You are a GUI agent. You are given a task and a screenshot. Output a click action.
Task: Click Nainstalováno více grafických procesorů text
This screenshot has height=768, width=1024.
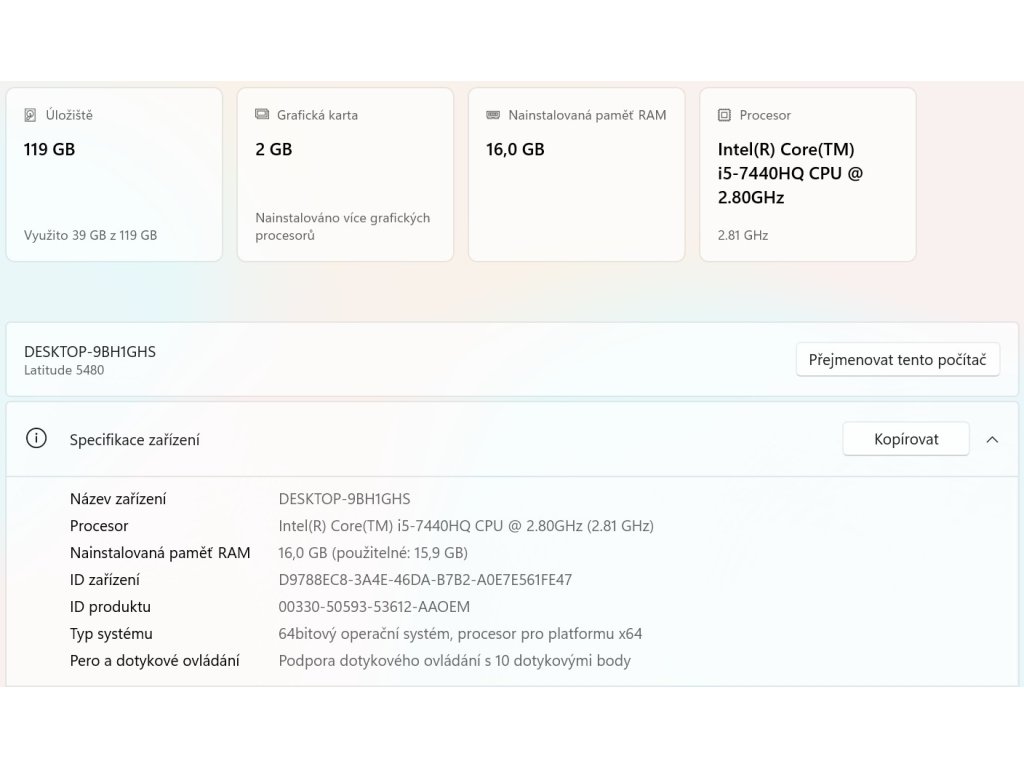342,226
